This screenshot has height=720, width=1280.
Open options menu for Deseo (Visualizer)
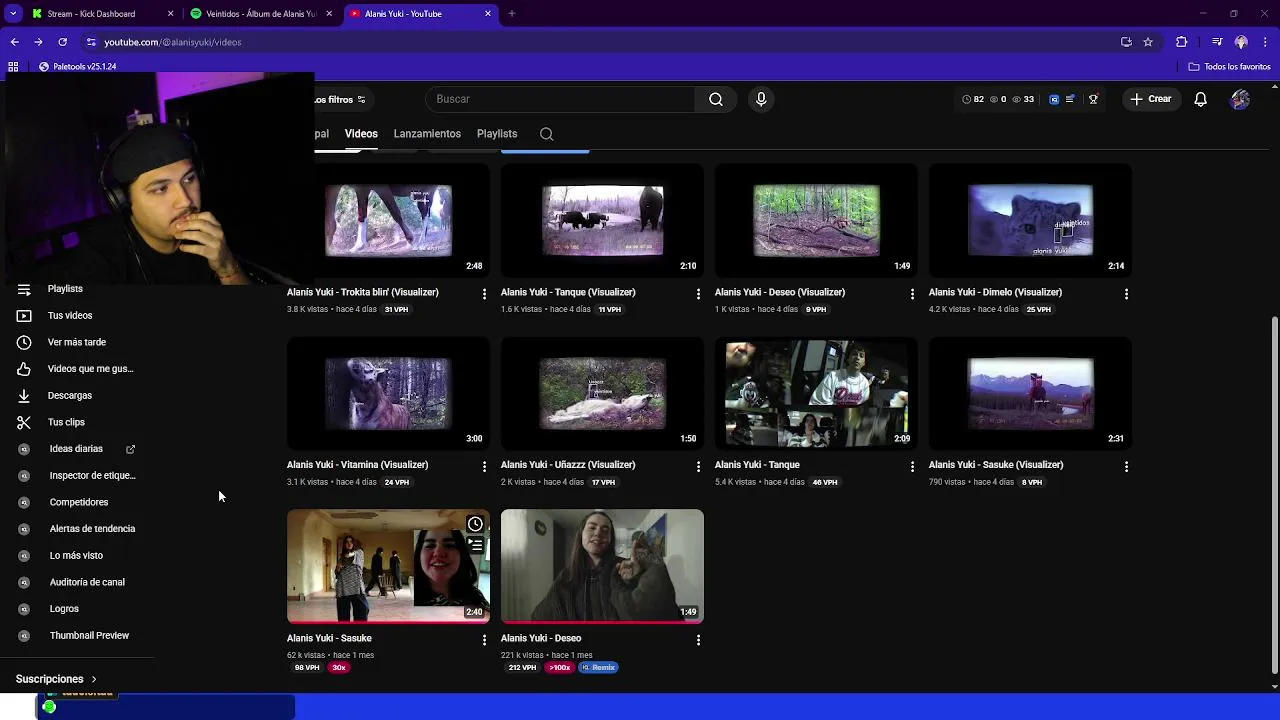pyautogui.click(x=912, y=294)
